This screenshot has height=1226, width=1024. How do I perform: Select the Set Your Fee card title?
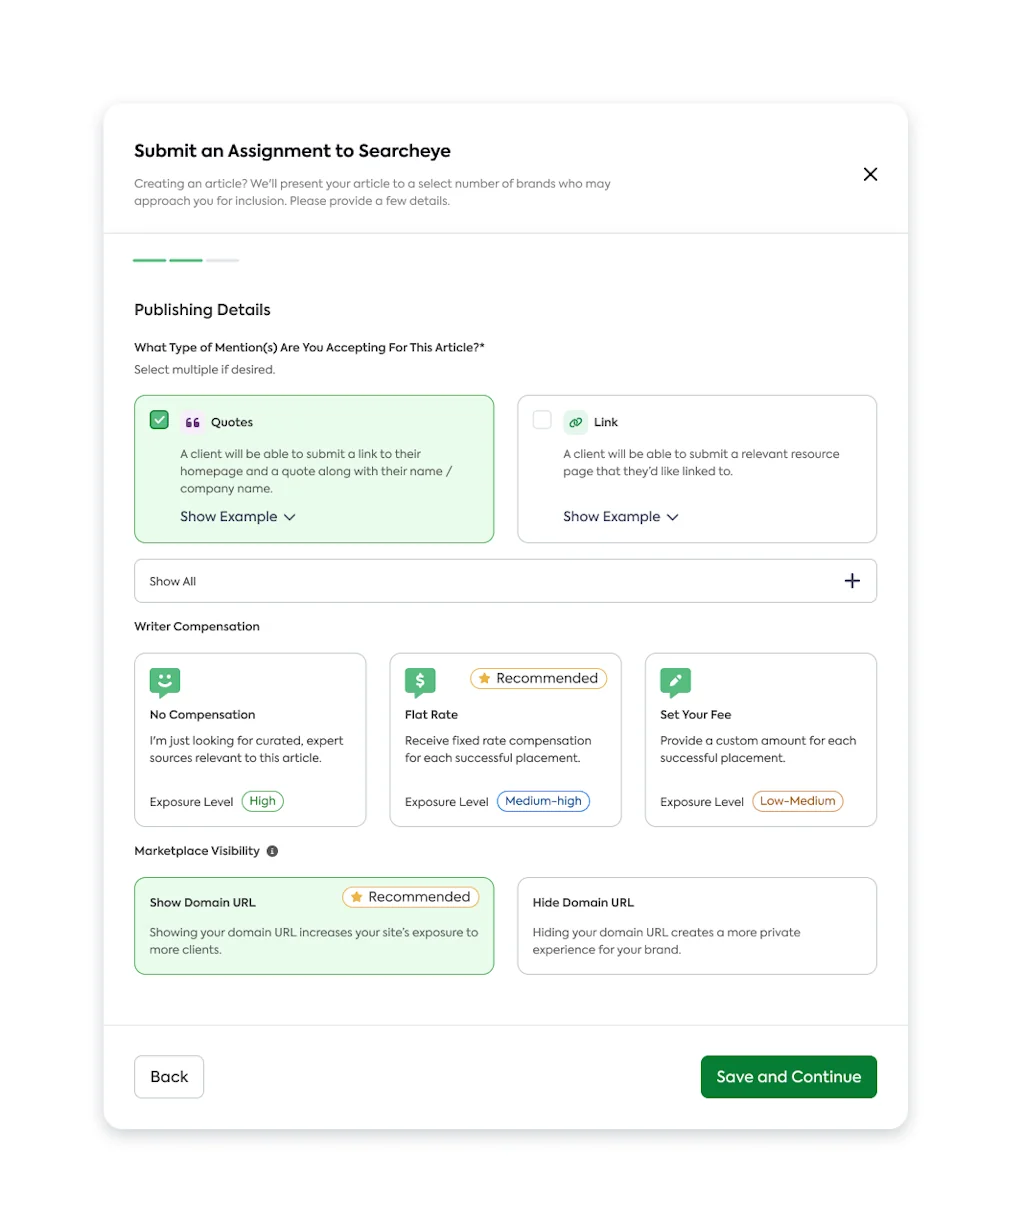pyautogui.click(x=695, y=715)
